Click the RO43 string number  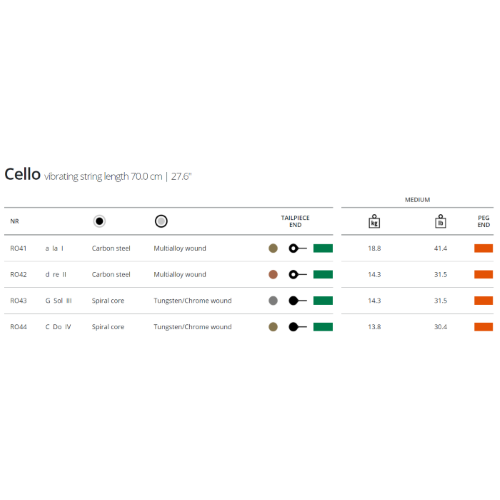tap(18, 301)
